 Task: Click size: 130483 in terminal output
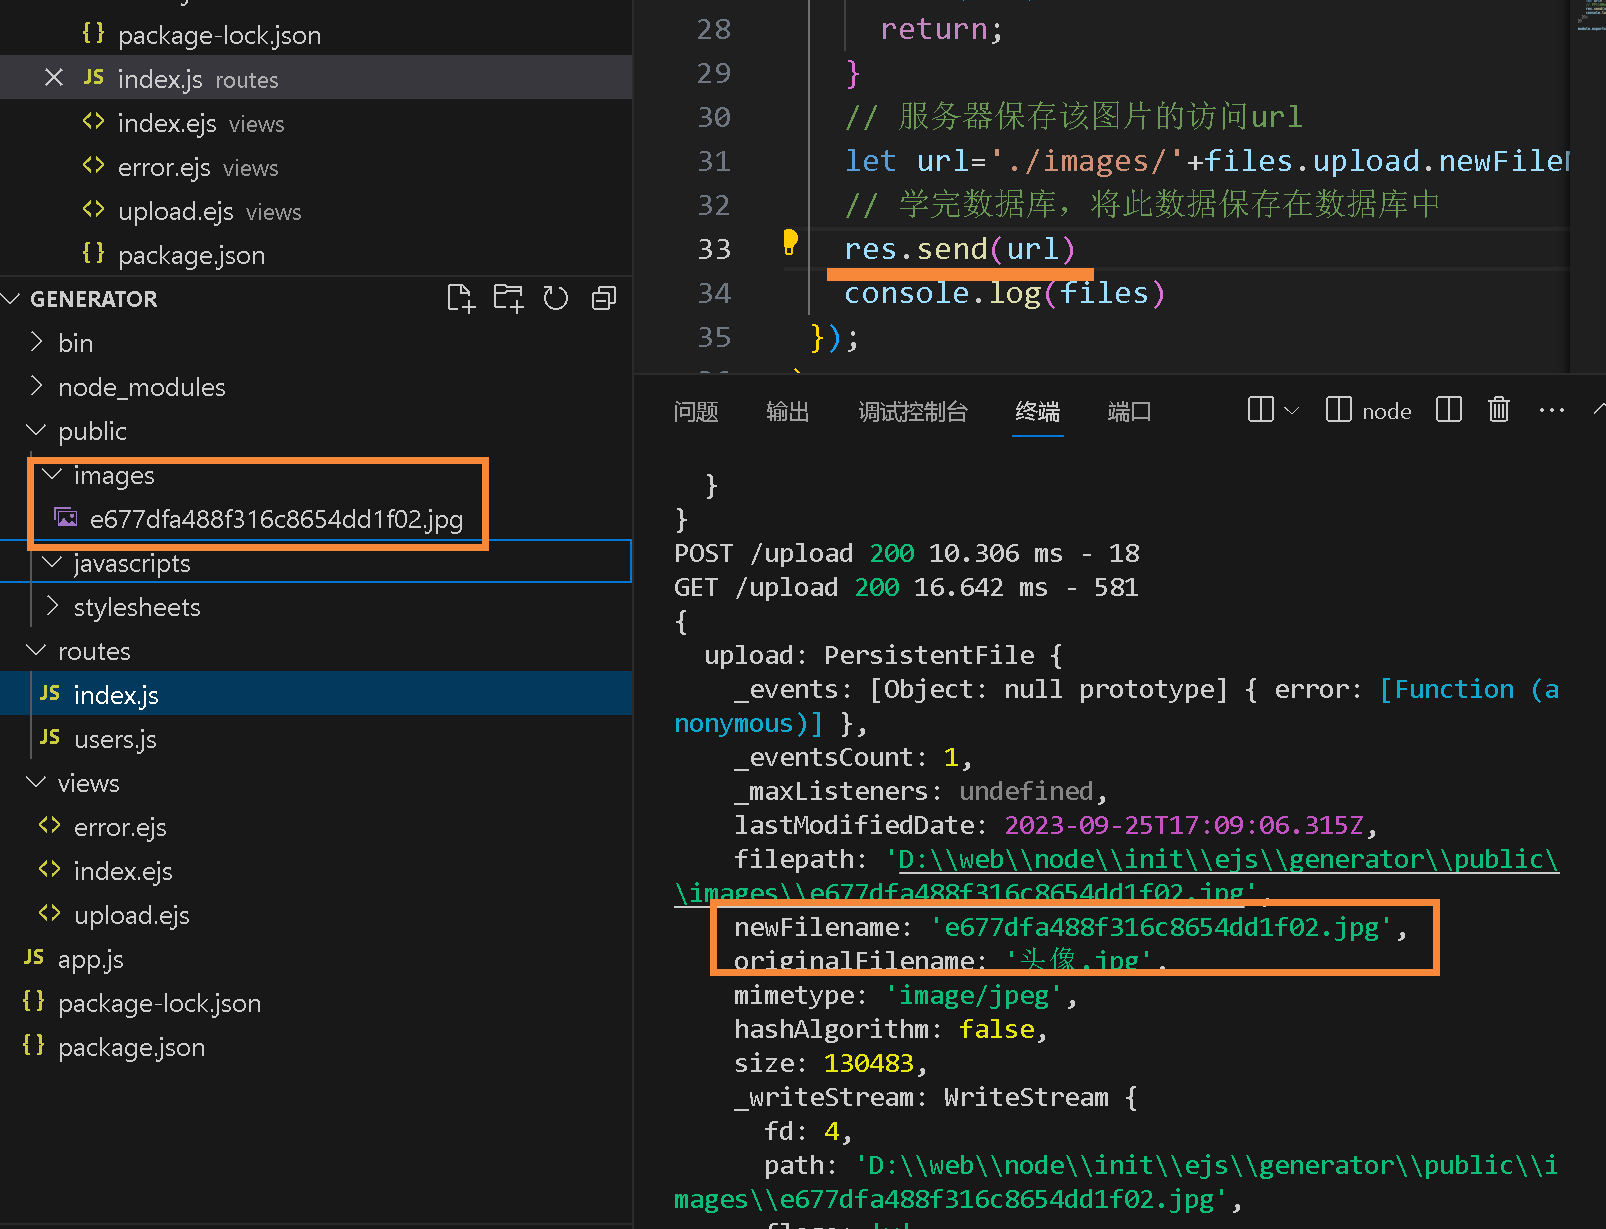point(831,1064)
